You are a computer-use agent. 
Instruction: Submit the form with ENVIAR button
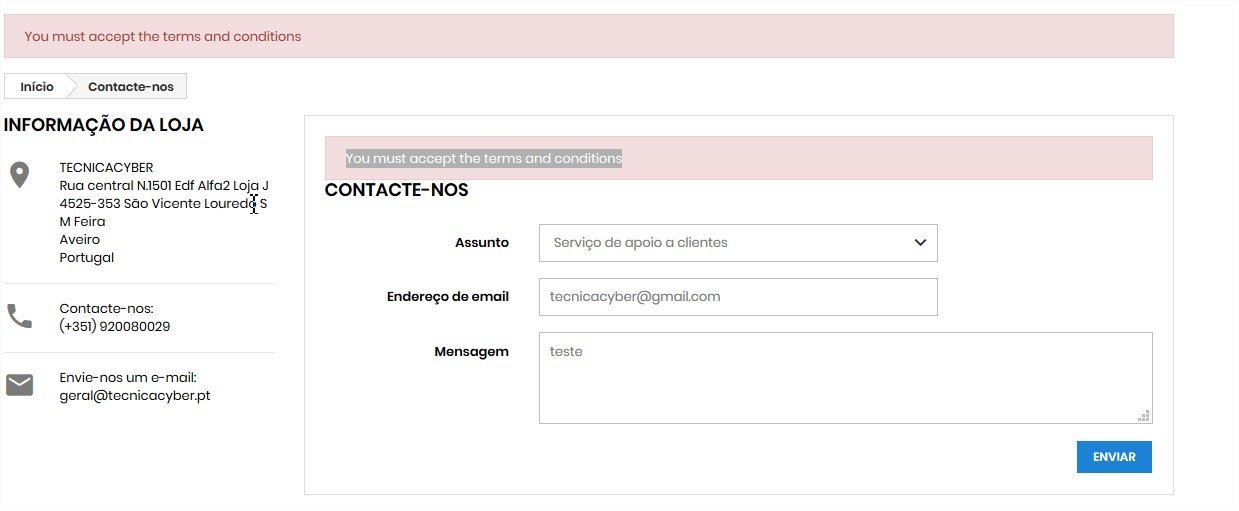click(1114, 457)
